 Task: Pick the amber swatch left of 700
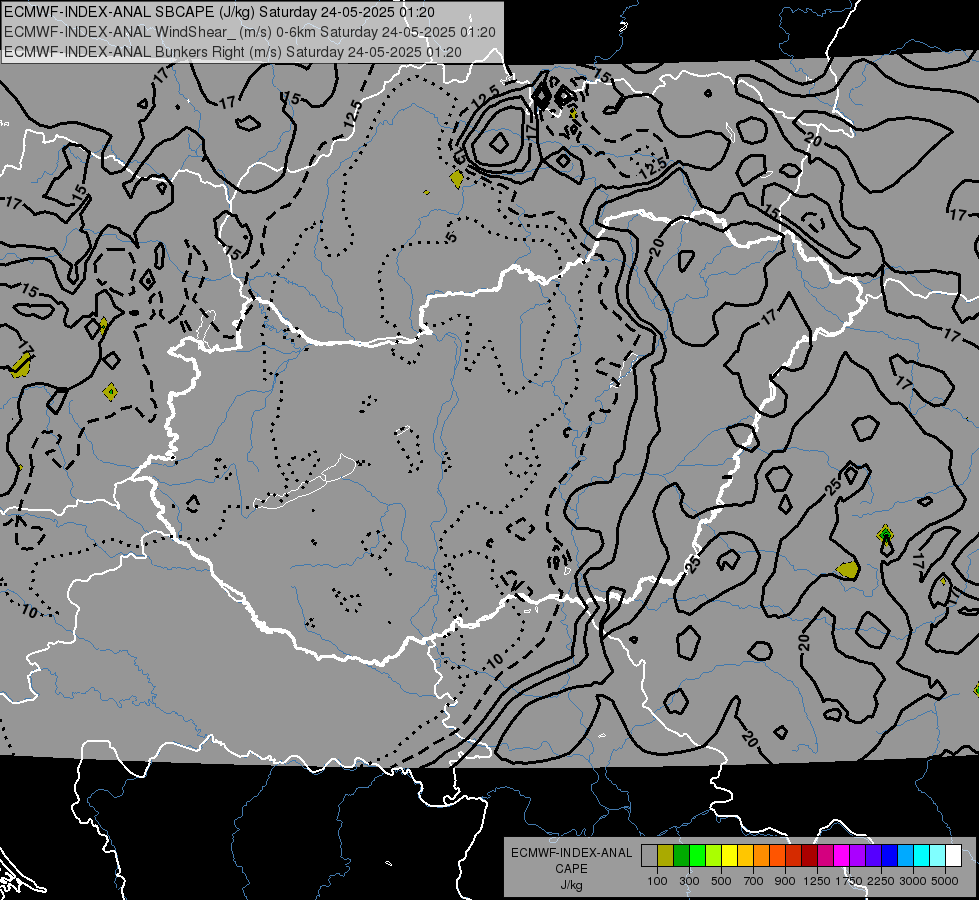745,856
